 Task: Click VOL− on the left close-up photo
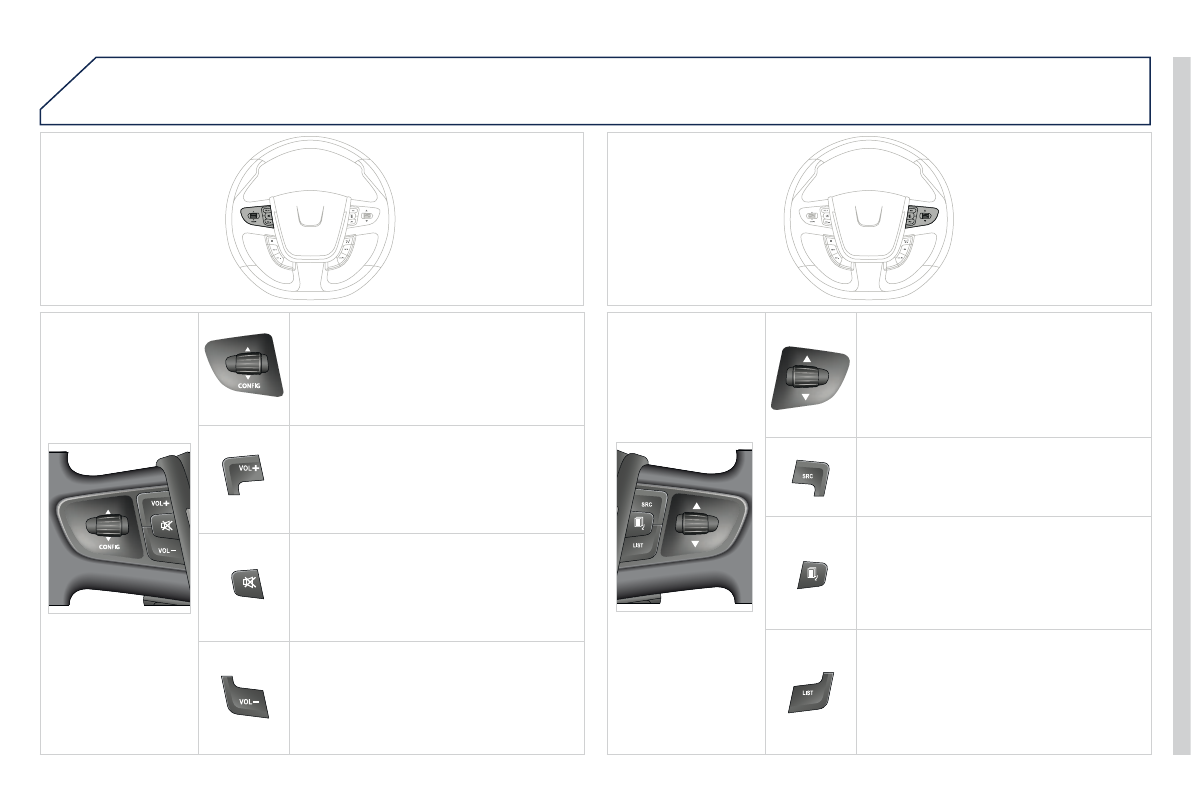click(x=166, y=549)
